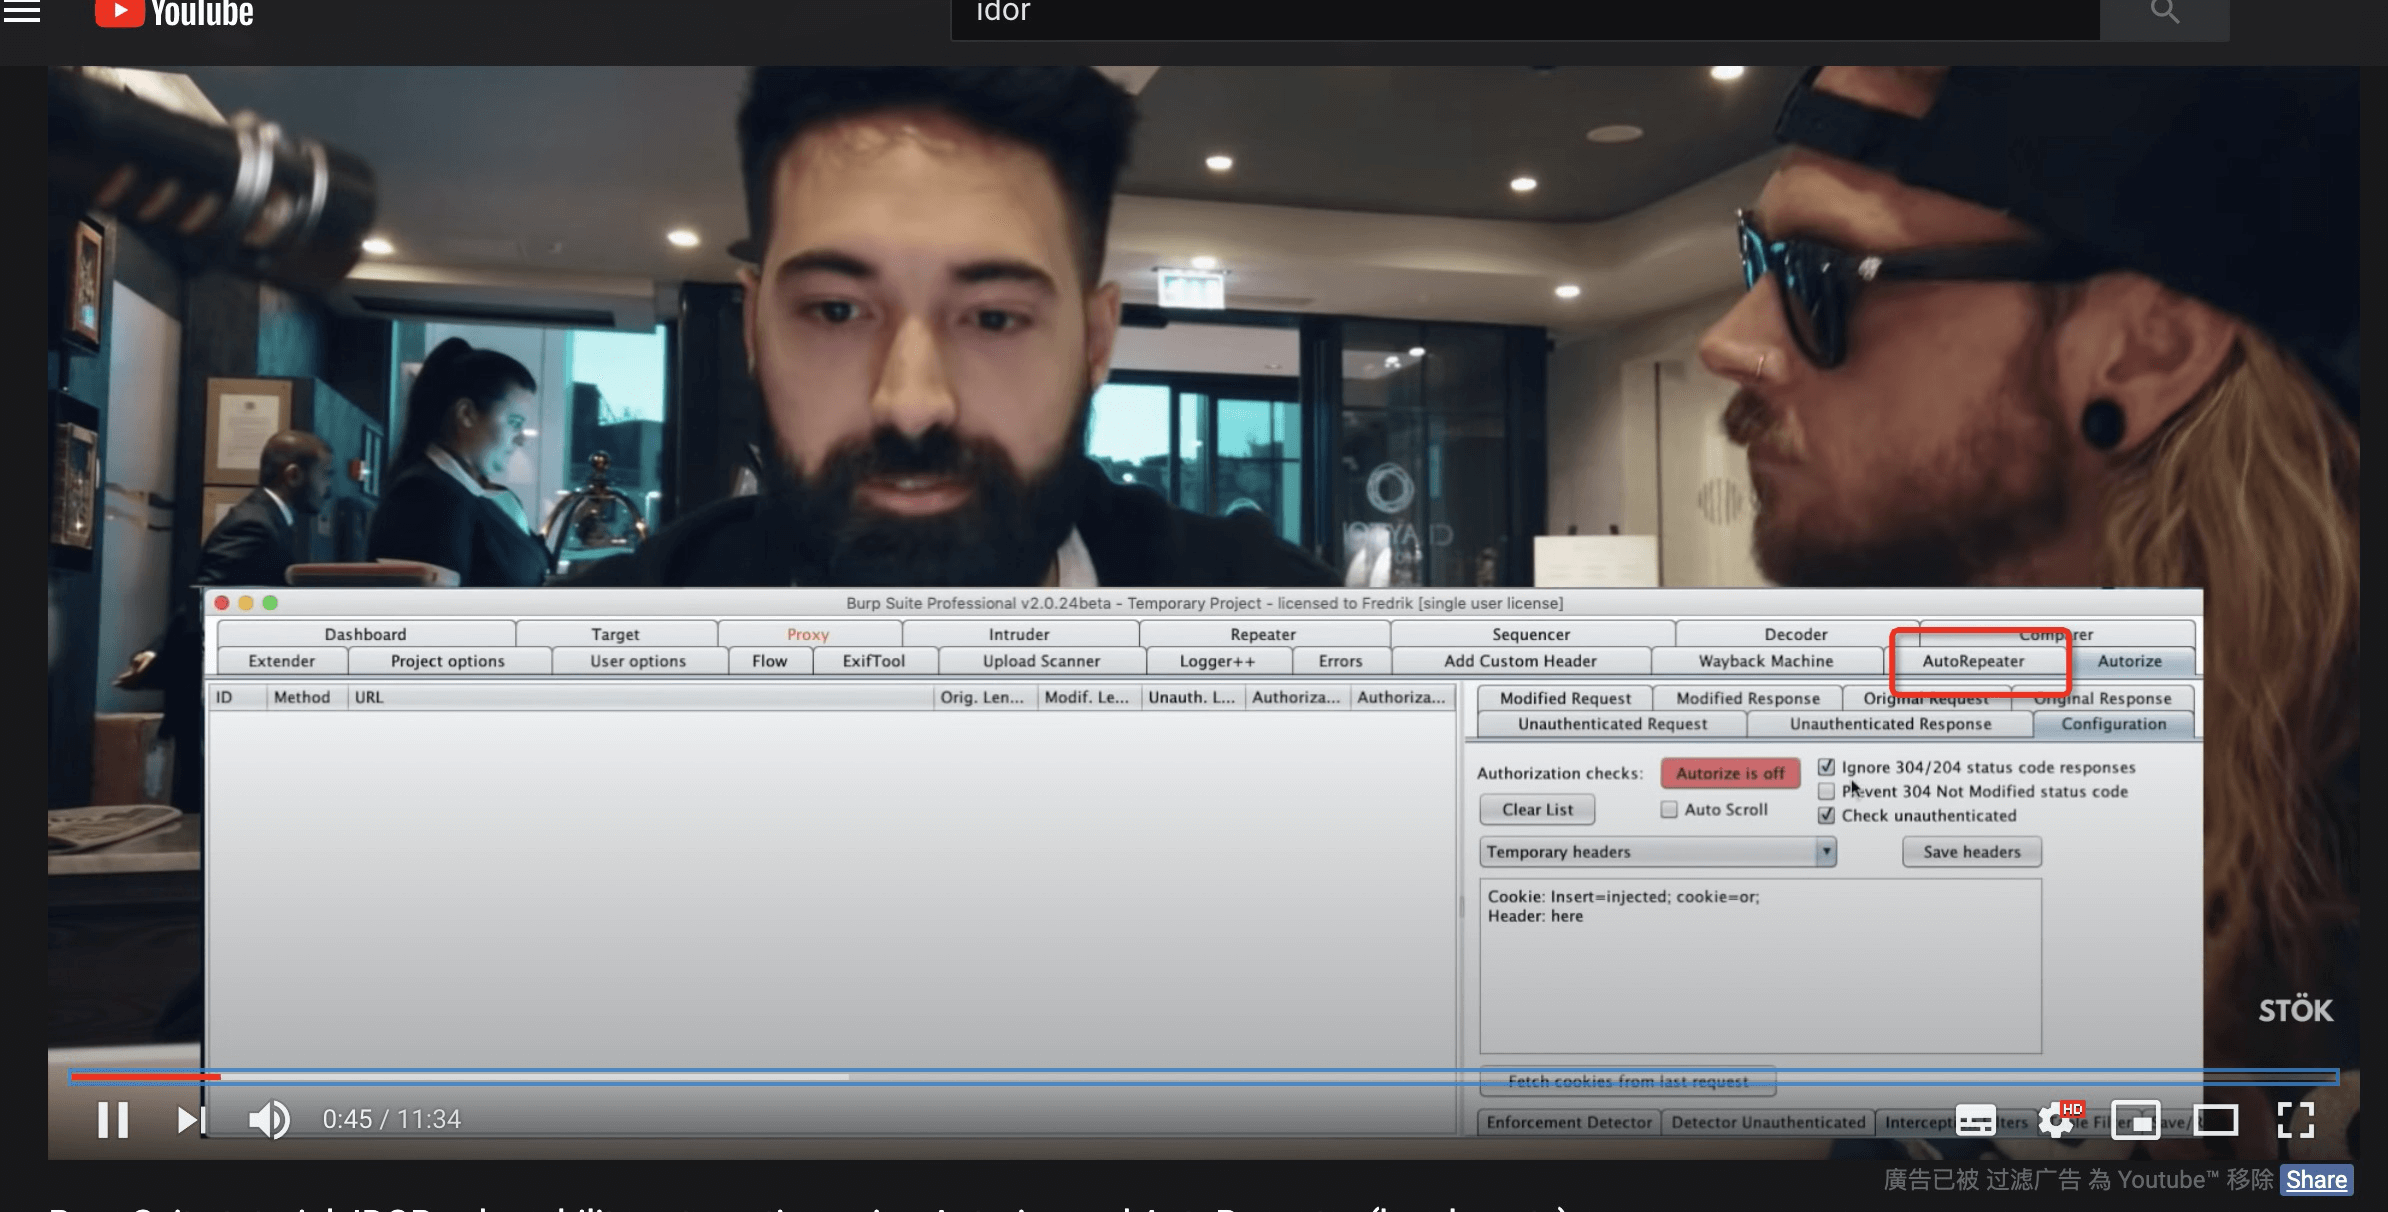Click the Save headers button
Viewport: 2388px width, 1212px height.
pos(1971,851)
